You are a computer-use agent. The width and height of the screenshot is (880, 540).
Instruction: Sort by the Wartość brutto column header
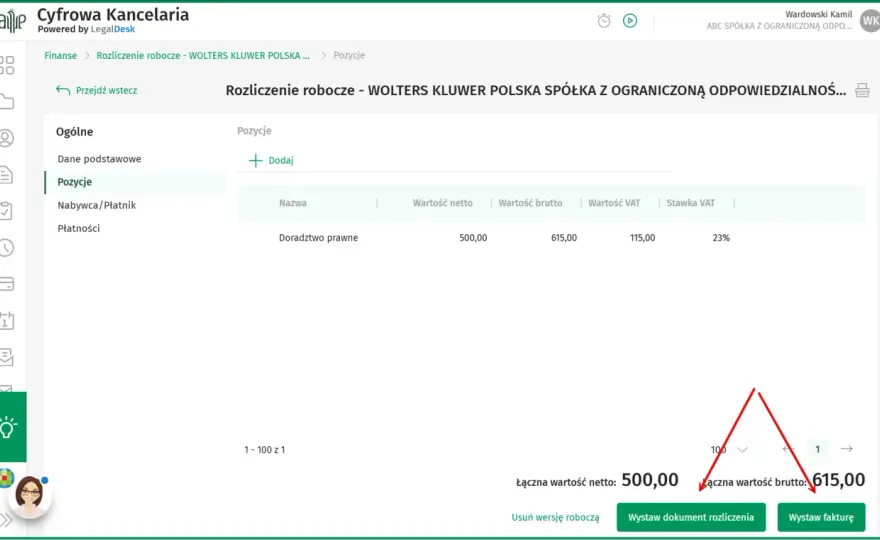click(530, 203)
